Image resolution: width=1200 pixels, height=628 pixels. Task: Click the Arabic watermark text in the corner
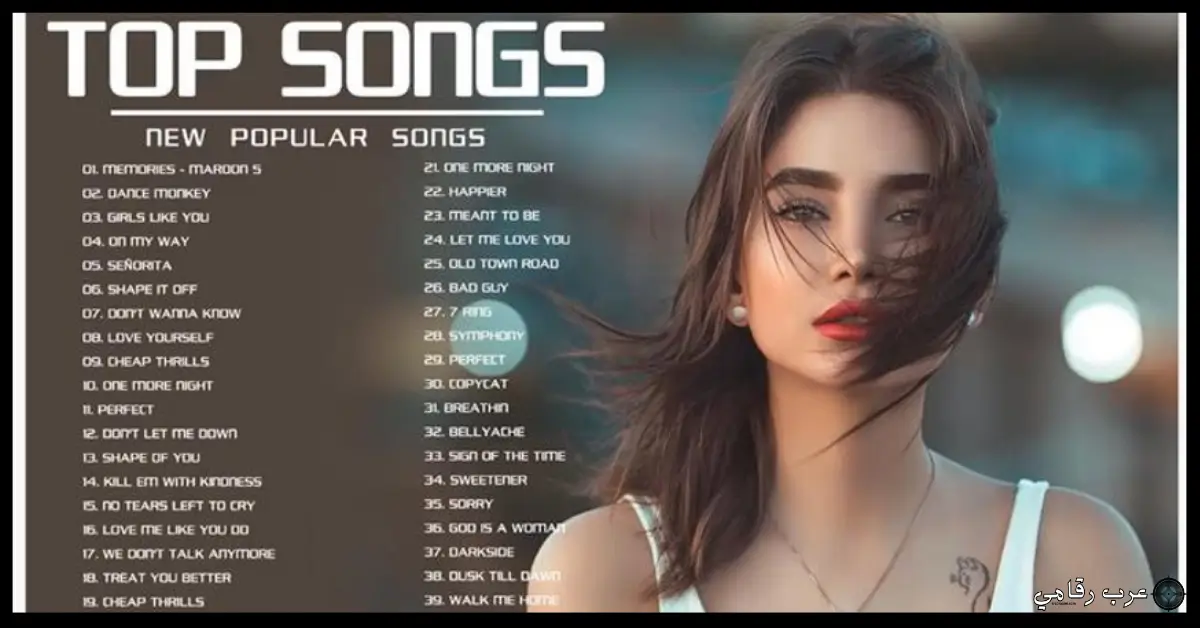click(x=1091, y=593)
